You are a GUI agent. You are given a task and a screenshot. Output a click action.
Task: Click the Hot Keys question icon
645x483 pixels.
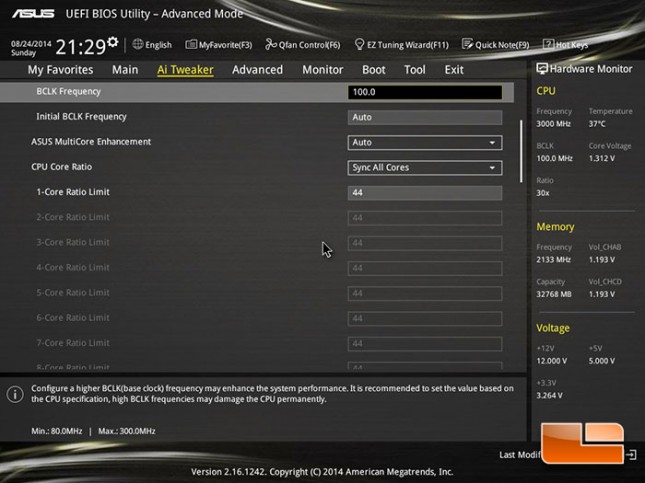click(548, 44)
